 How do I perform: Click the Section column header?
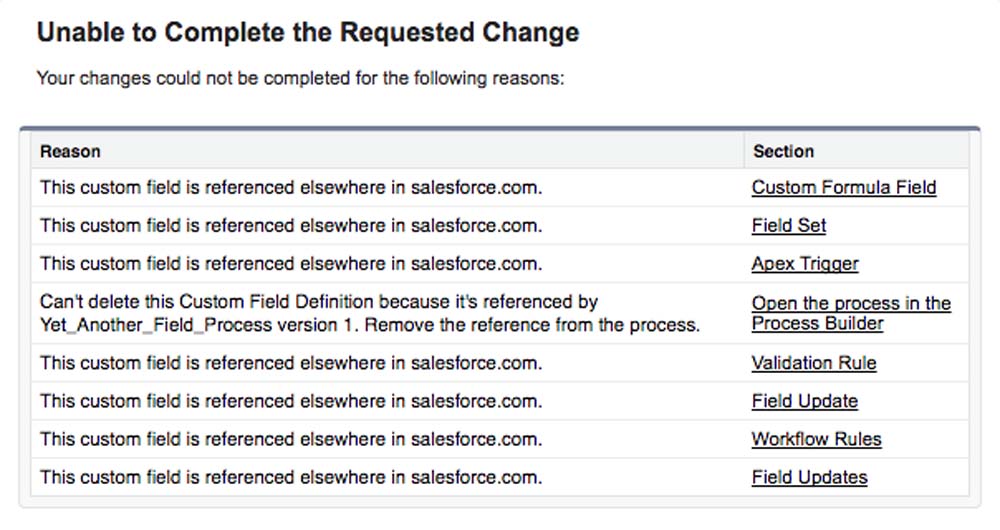coord(783,151)
